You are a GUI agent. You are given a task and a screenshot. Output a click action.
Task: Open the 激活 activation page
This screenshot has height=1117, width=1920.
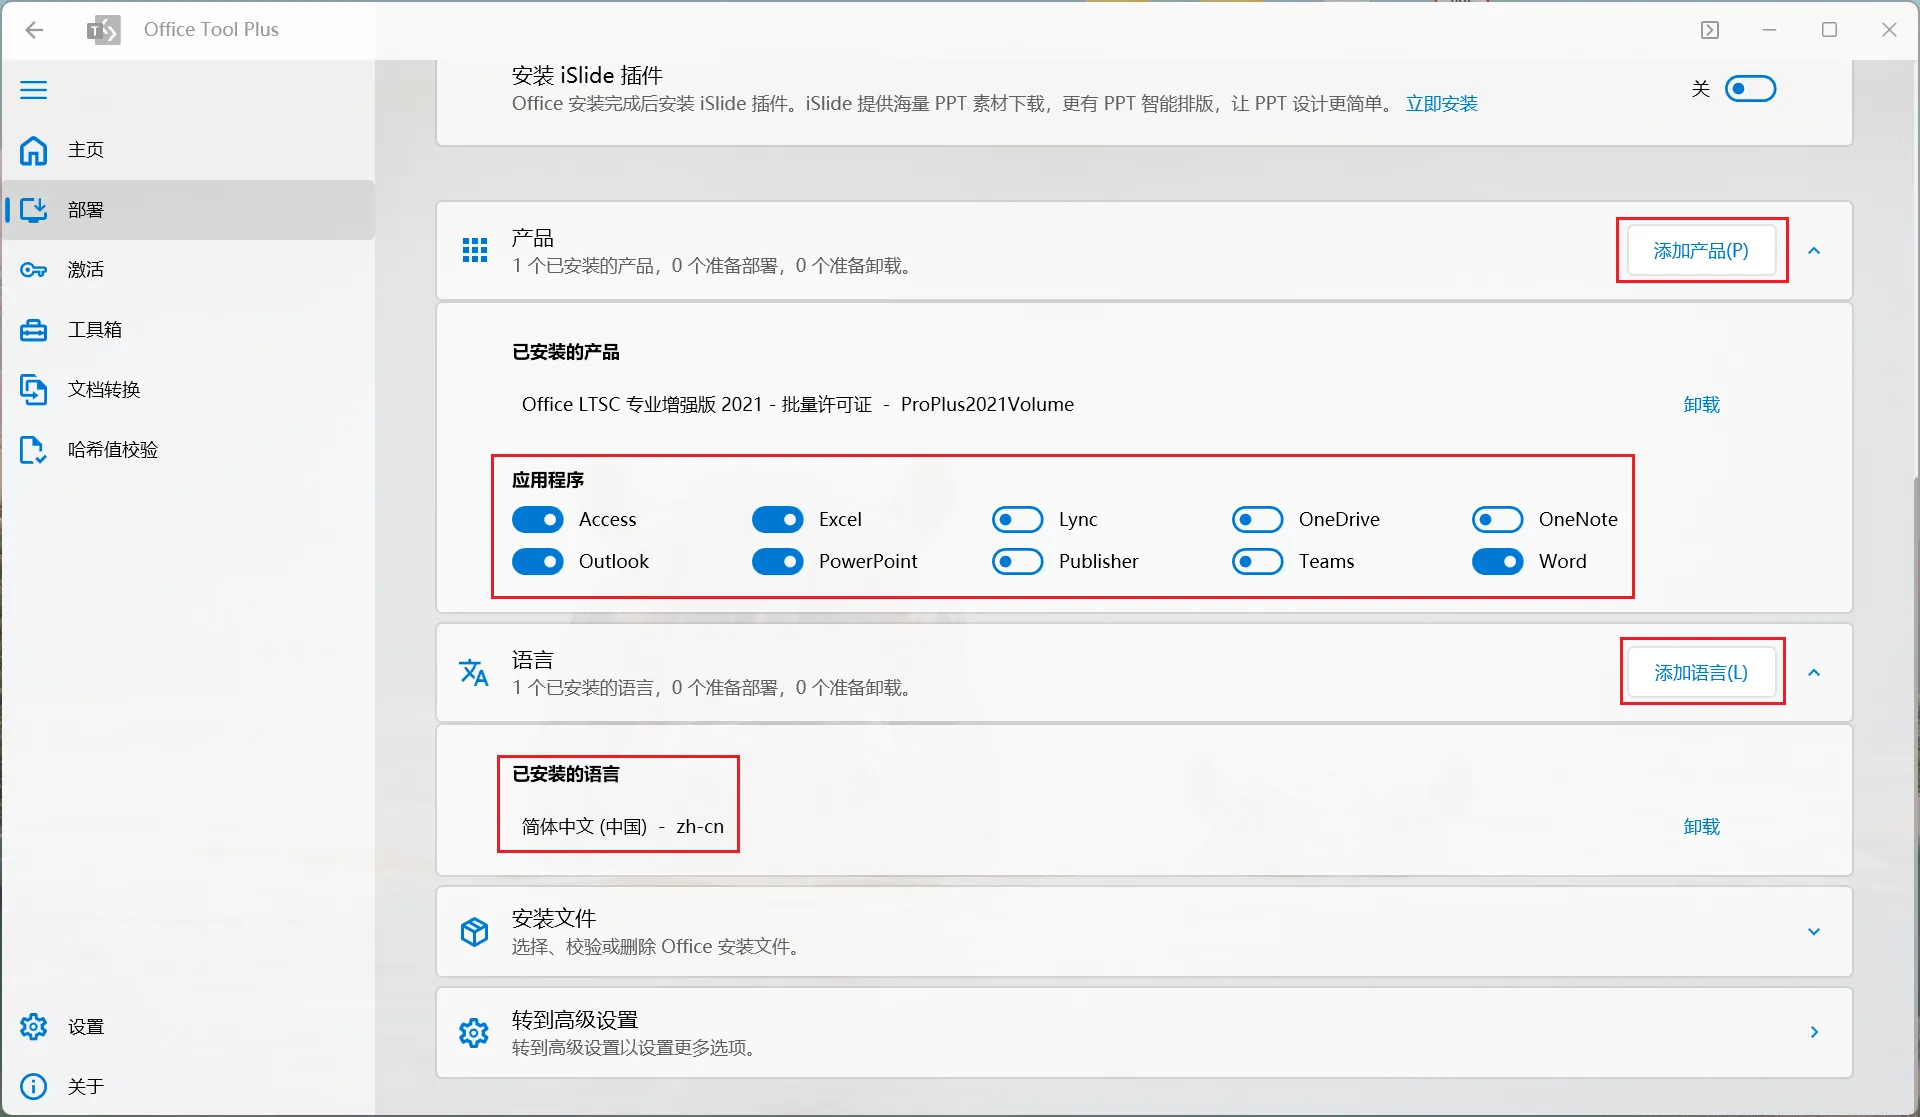85,270
